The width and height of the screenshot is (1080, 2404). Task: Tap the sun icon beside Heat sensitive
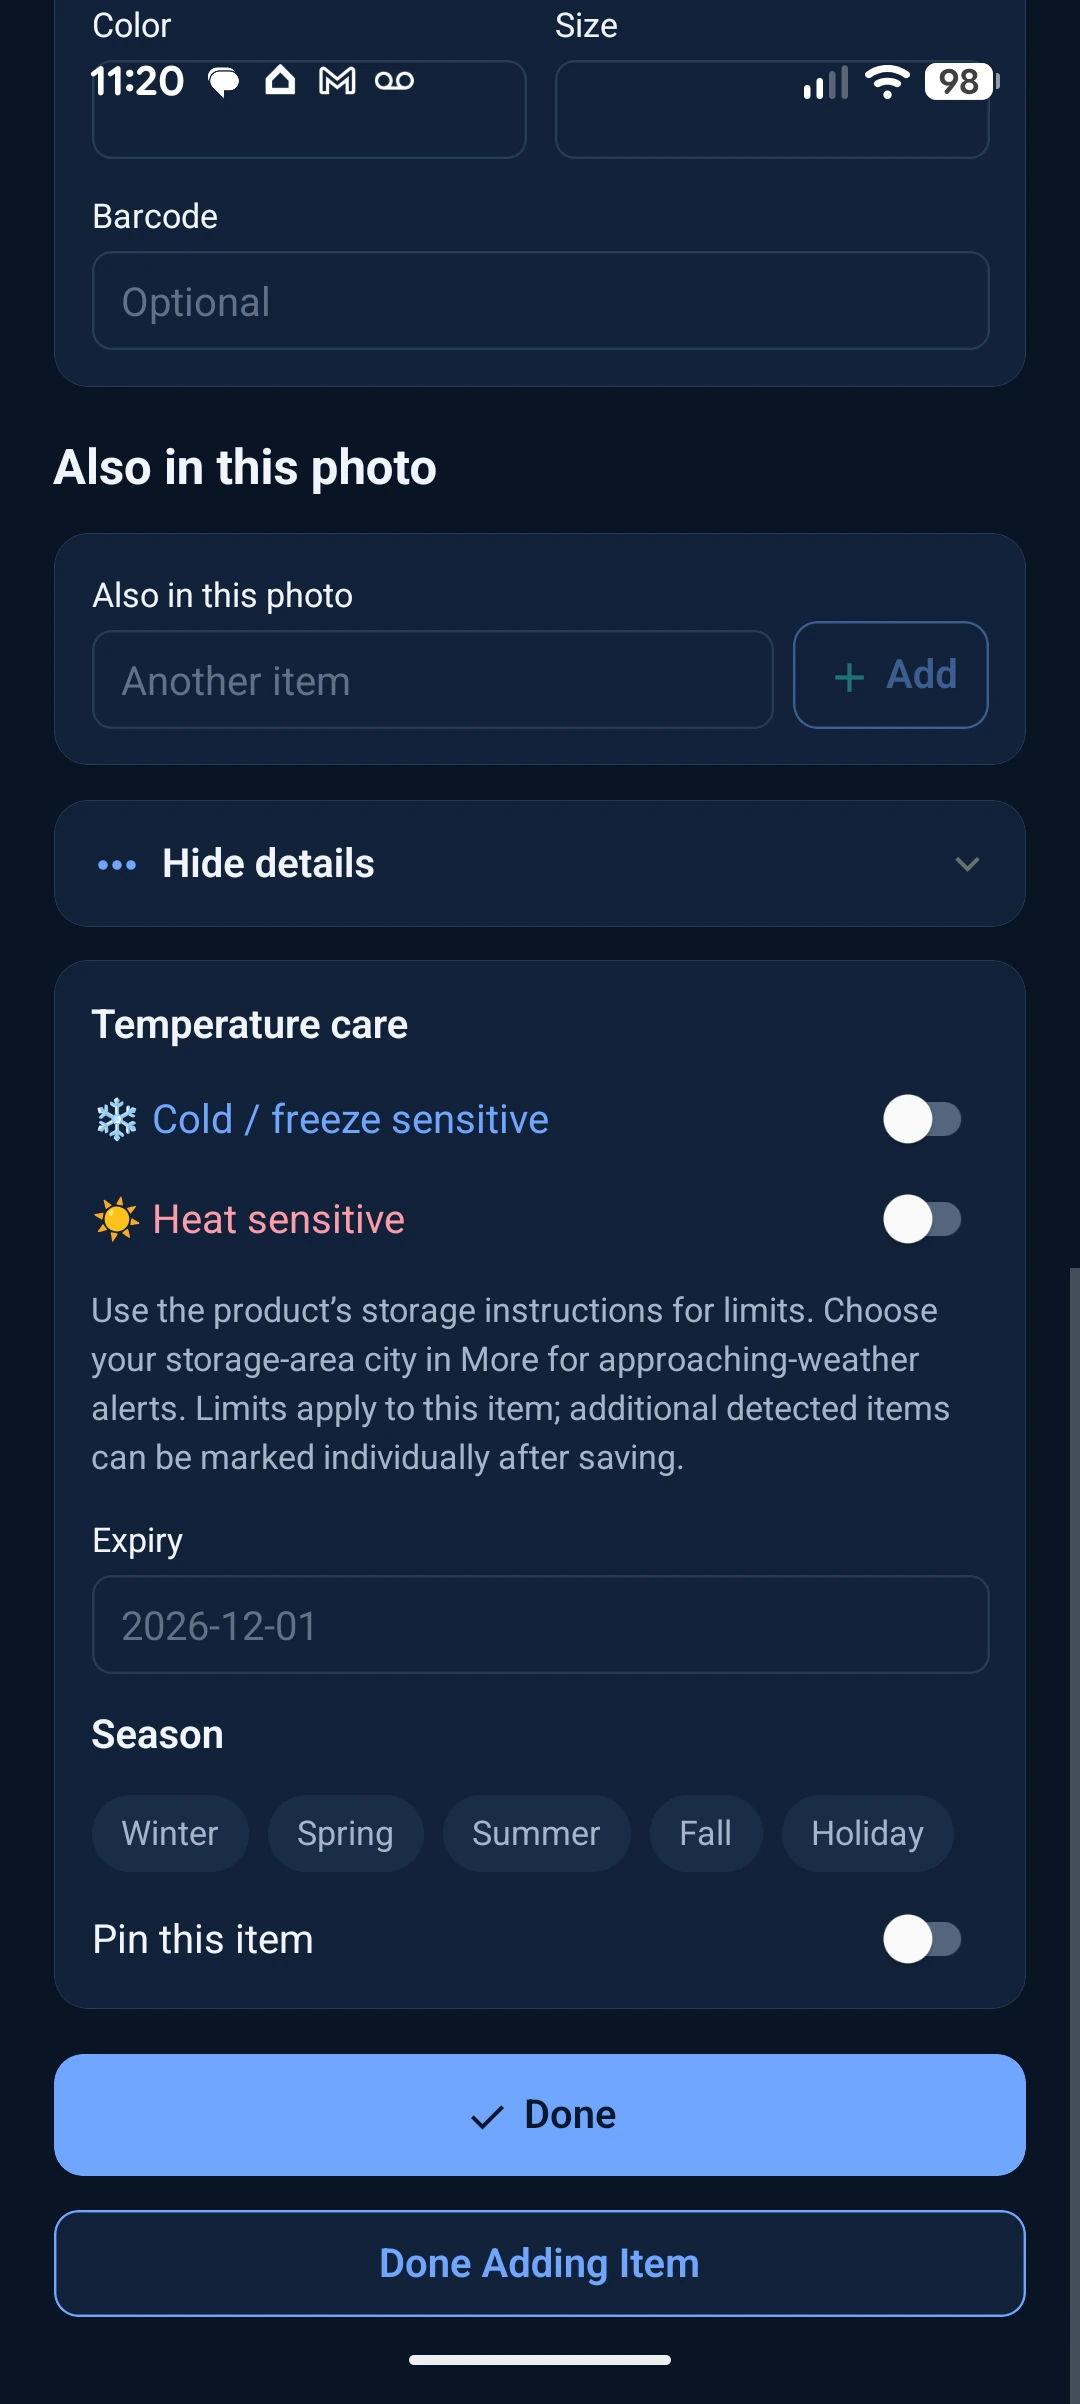[x=116, y=1219]
